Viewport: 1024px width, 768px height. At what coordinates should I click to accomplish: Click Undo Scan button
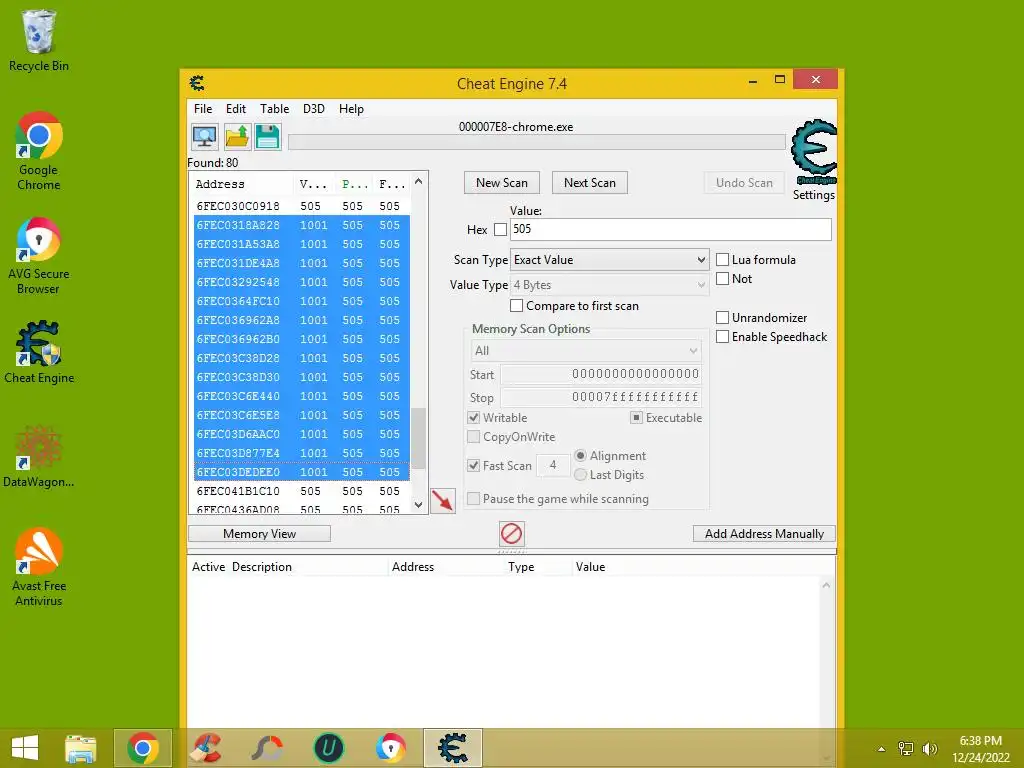point(744,183)
